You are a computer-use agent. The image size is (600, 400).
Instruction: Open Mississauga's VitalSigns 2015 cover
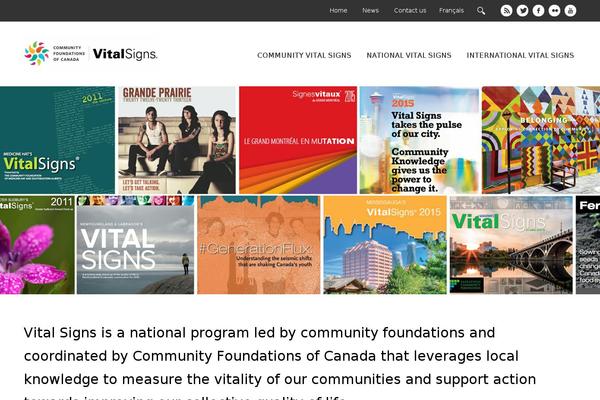[x=385, y=245]
